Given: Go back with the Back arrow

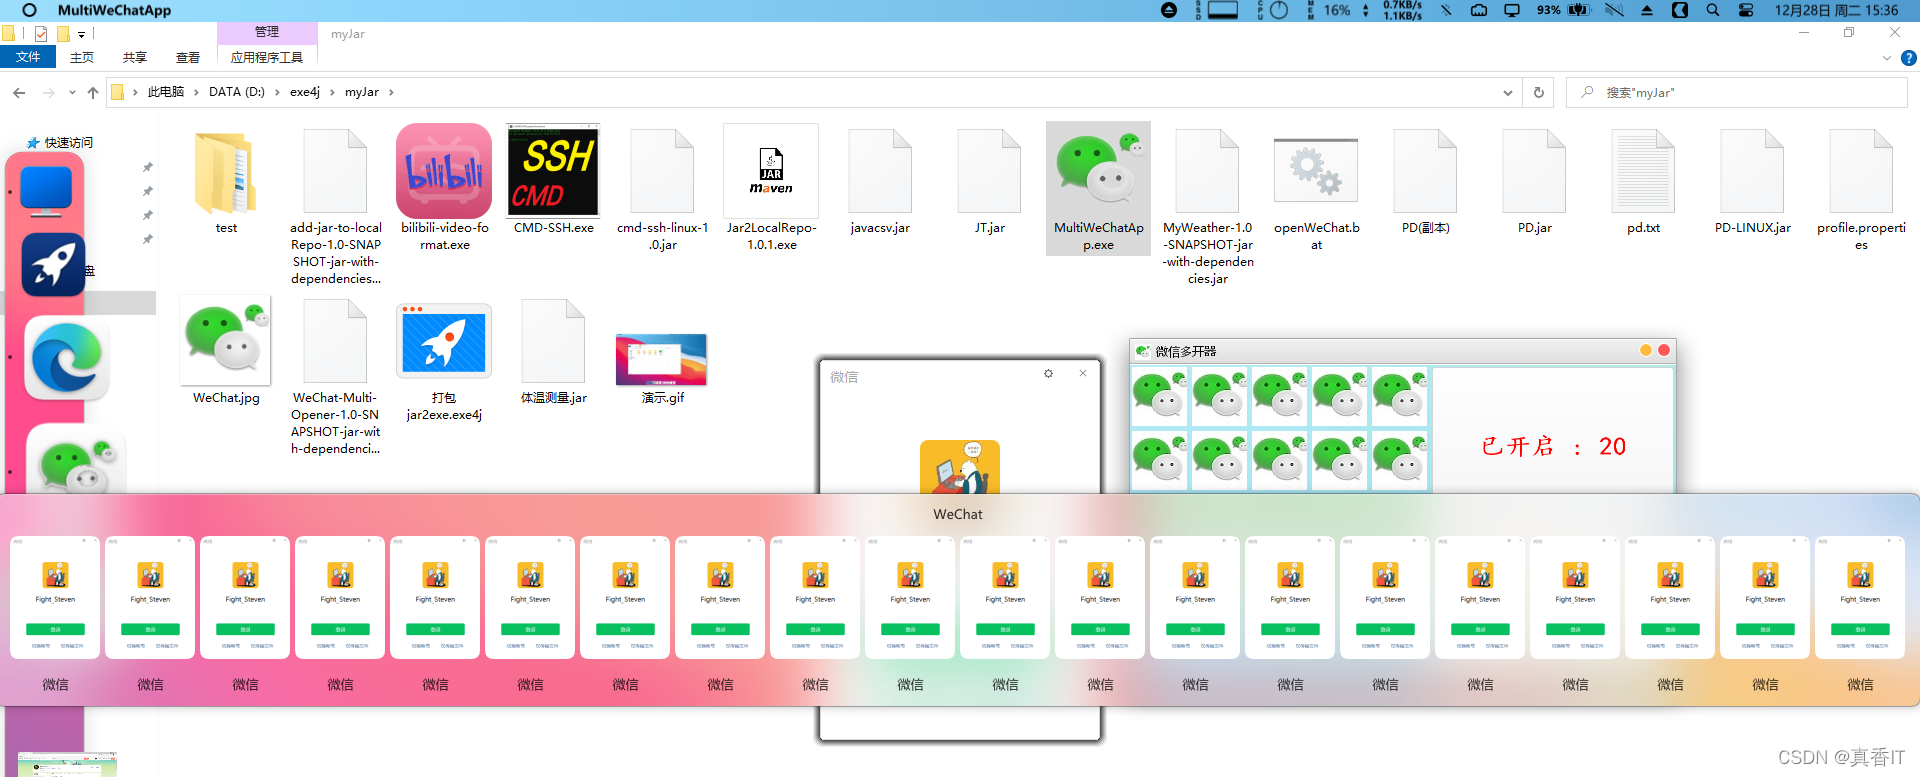Looking at the screenshot, I should pos(19,93).
